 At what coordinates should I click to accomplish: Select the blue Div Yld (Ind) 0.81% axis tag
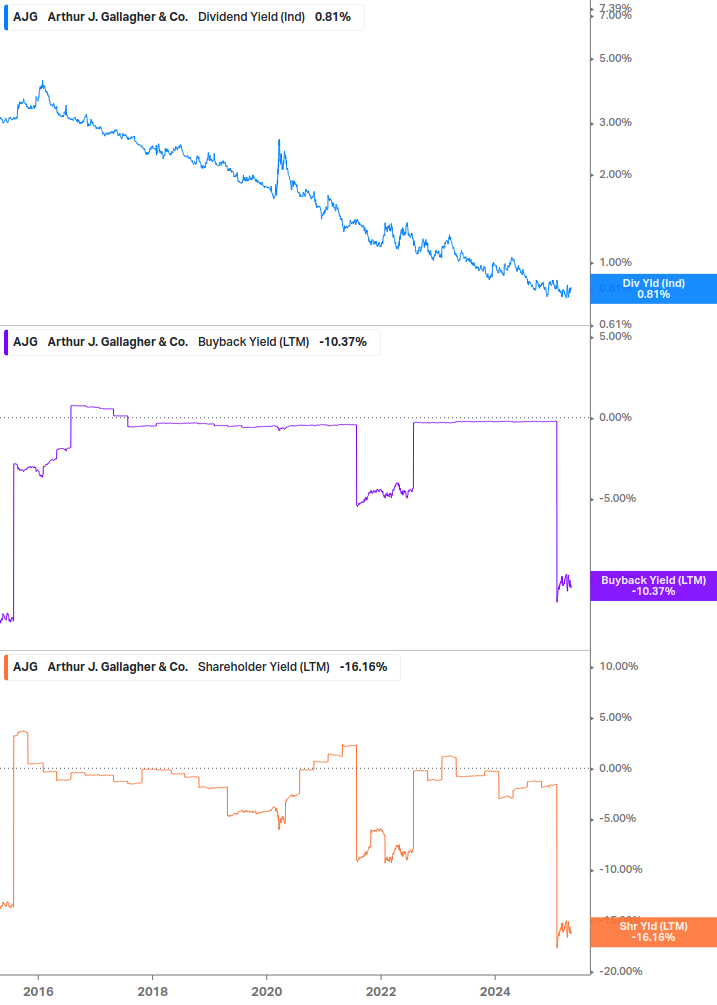coord(654,289)
